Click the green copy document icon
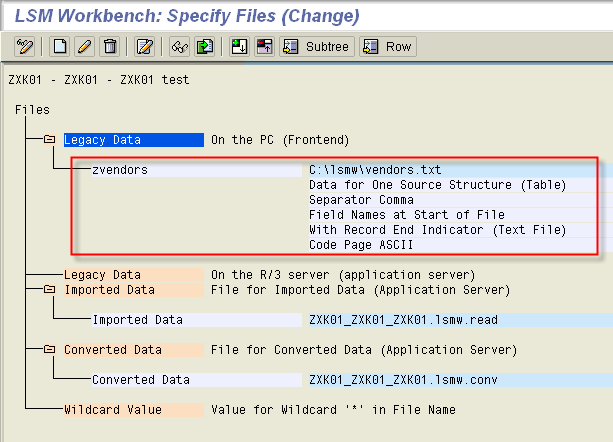 pos(204,46)
